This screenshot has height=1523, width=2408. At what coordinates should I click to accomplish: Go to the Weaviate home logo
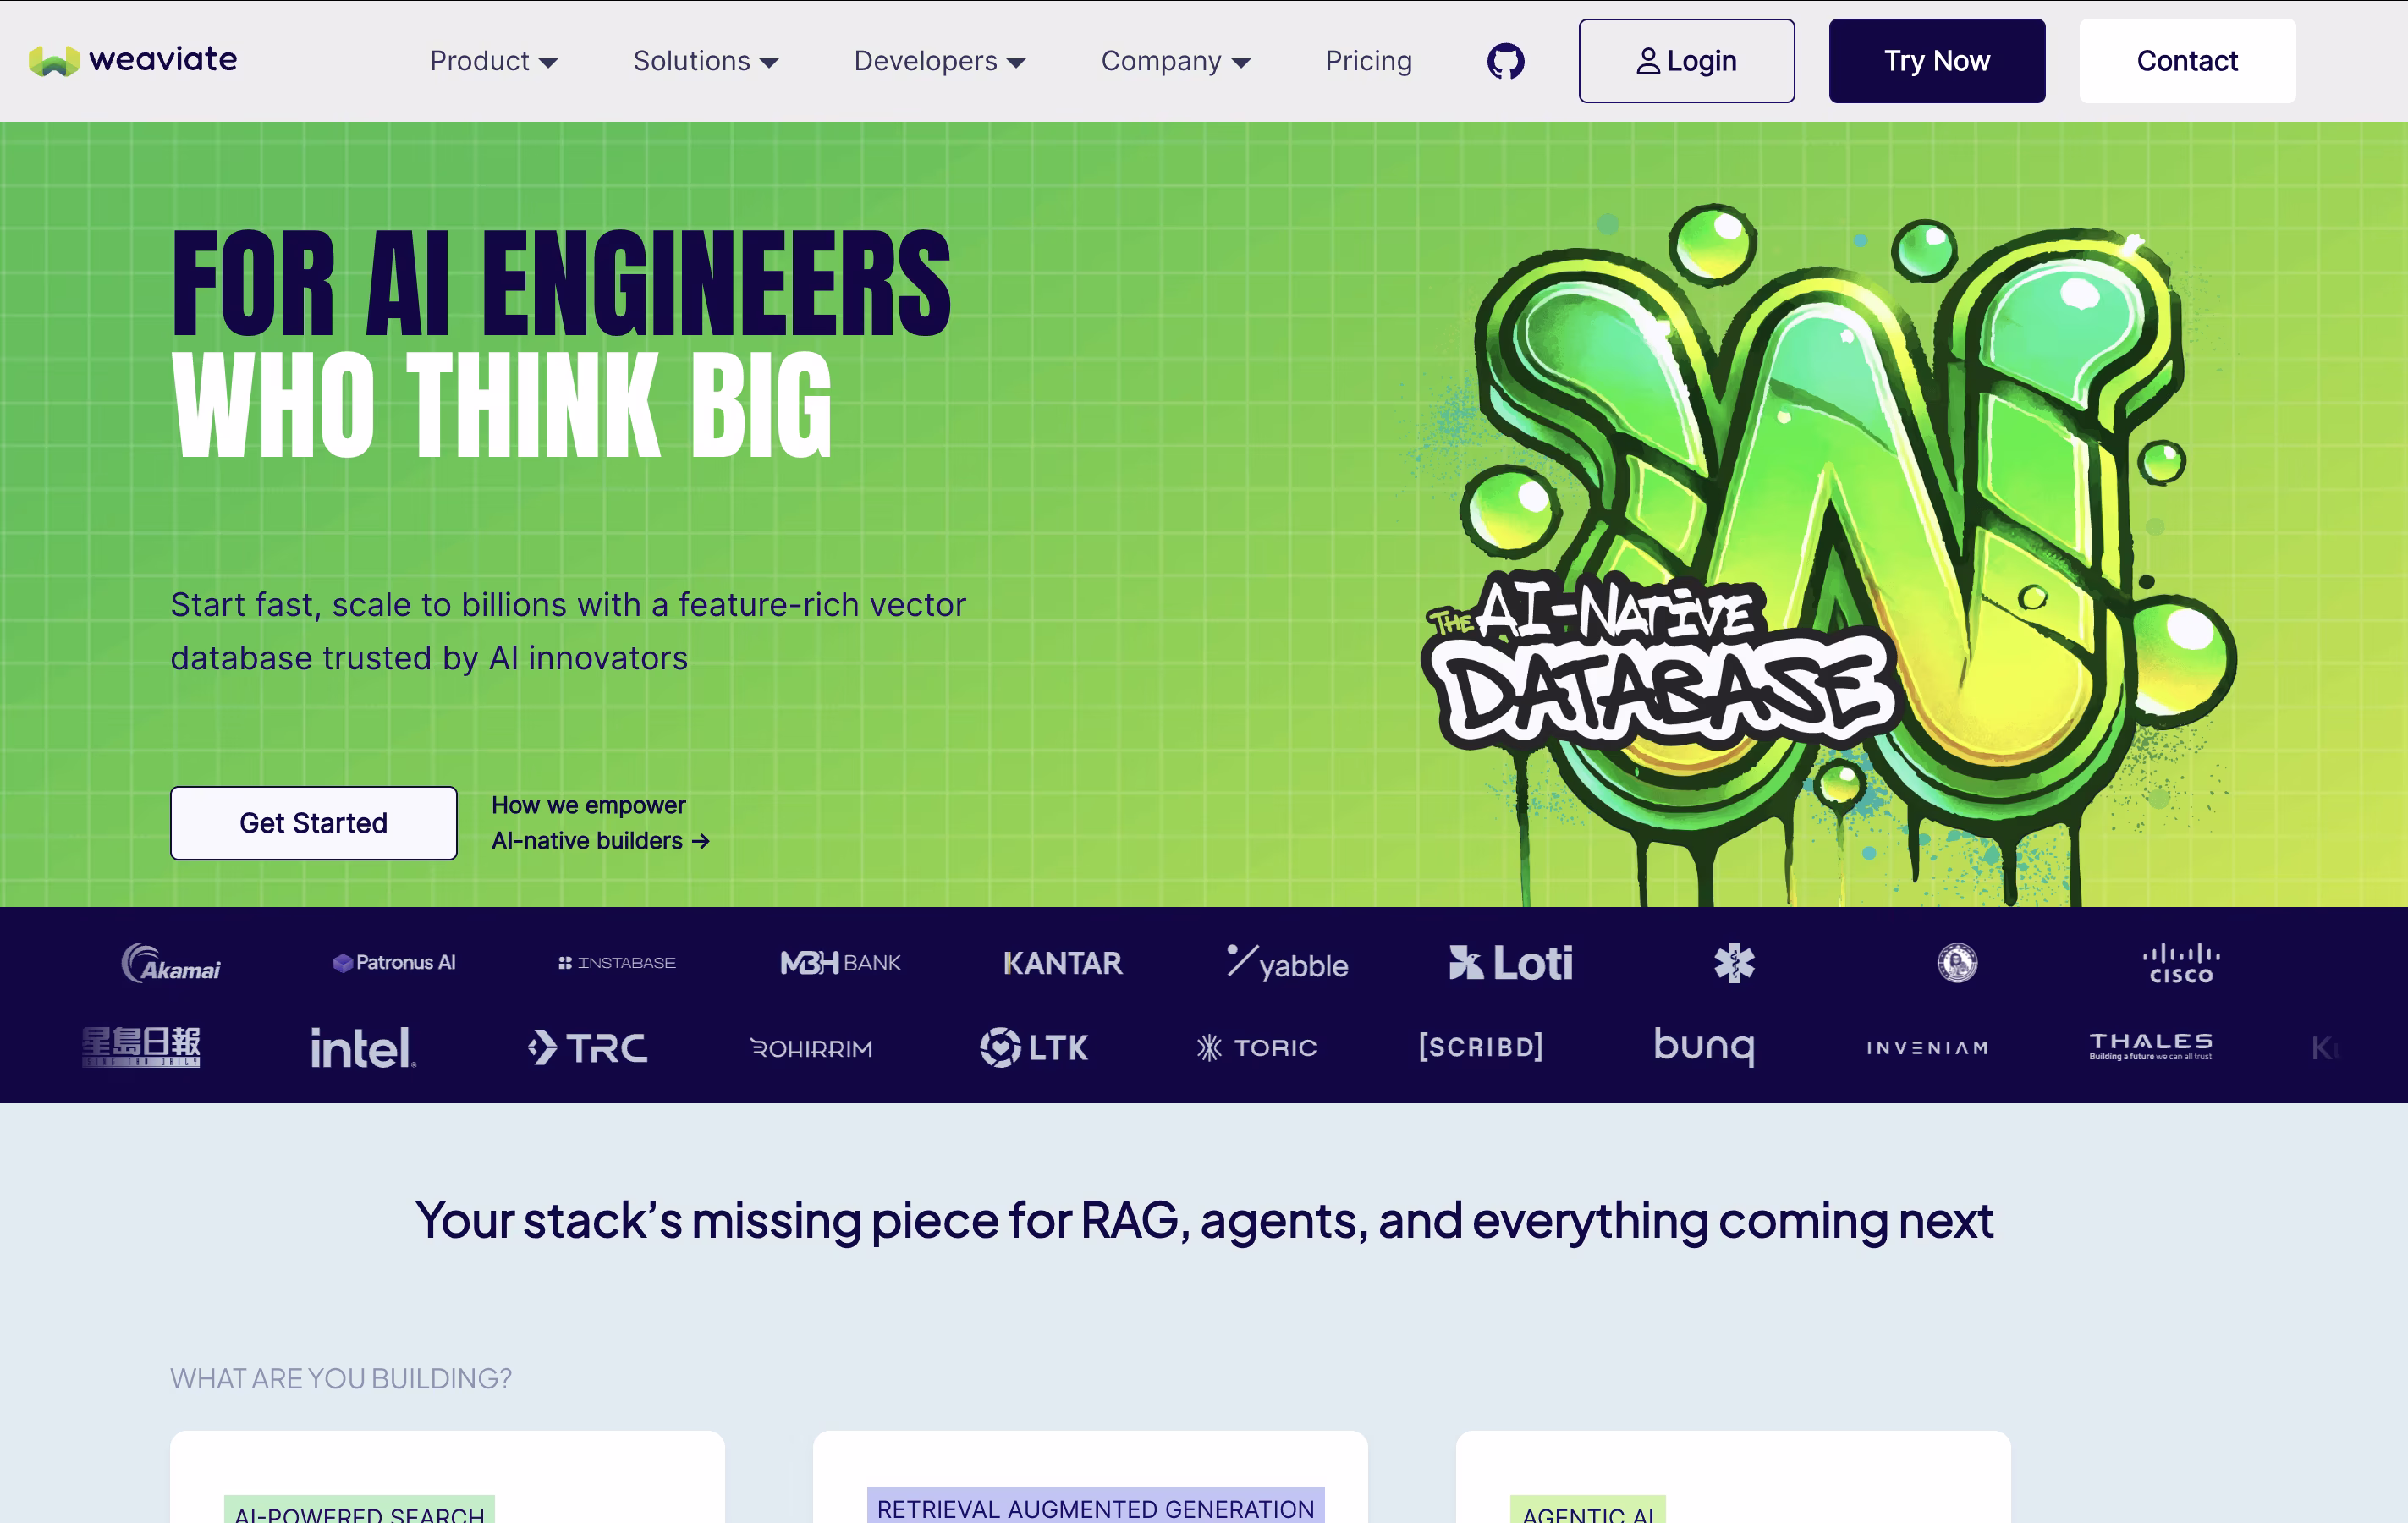point(133,60)
